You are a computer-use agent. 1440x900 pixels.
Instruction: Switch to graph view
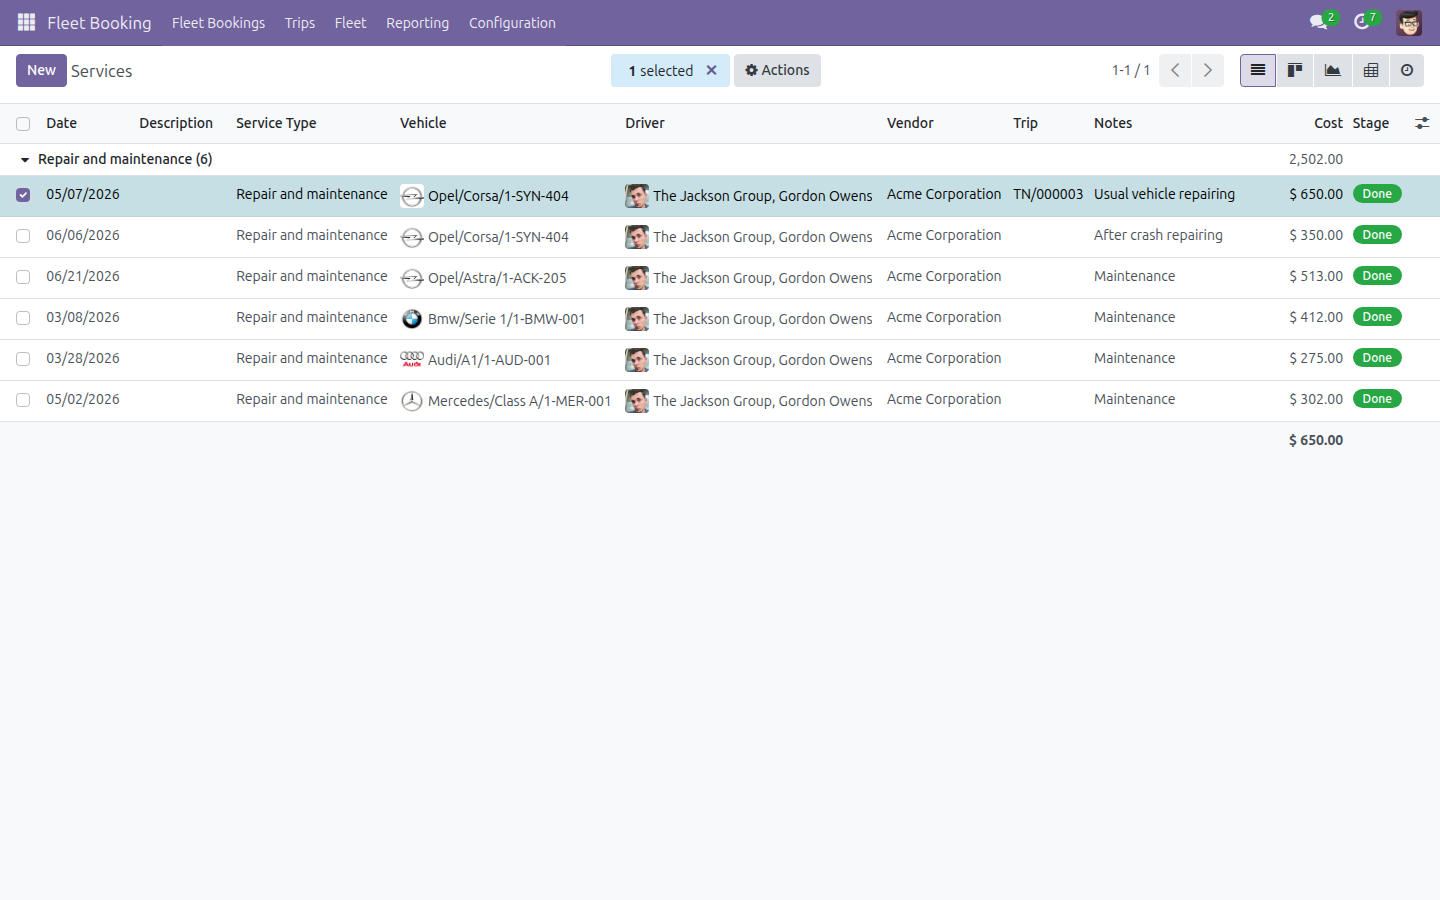[1332, 70]
